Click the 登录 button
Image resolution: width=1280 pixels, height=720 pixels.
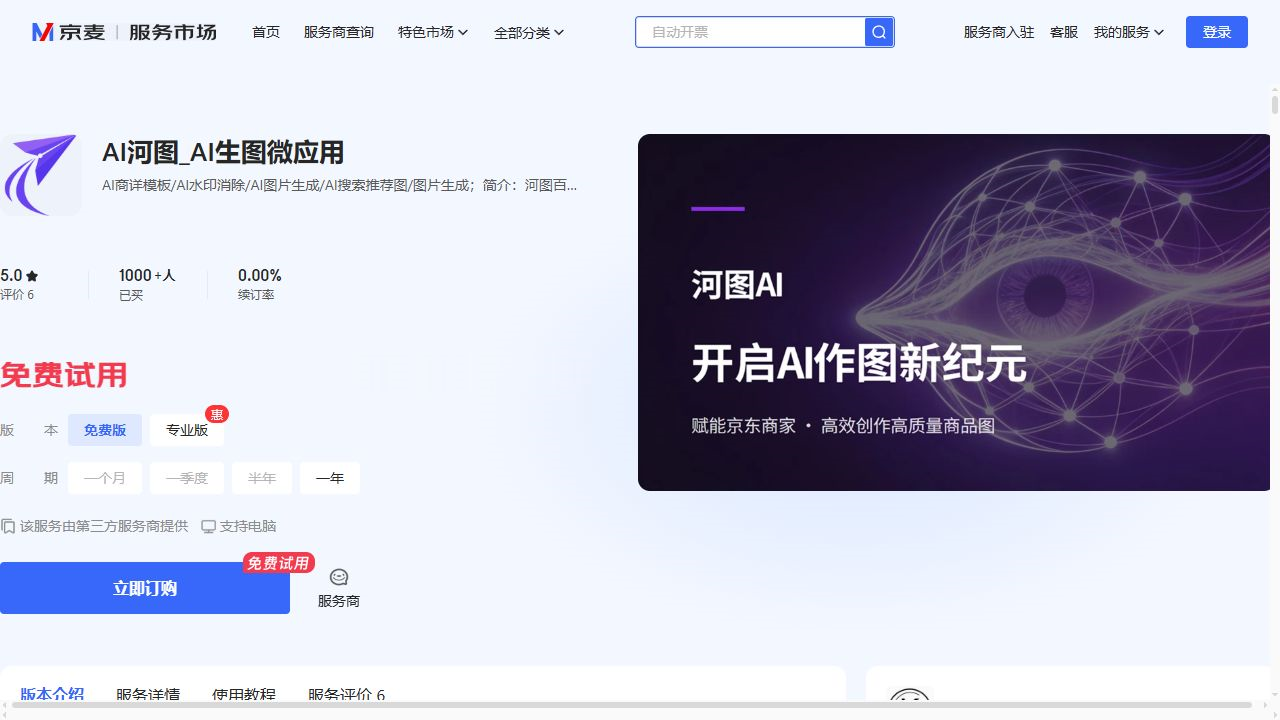(1217, 32)
